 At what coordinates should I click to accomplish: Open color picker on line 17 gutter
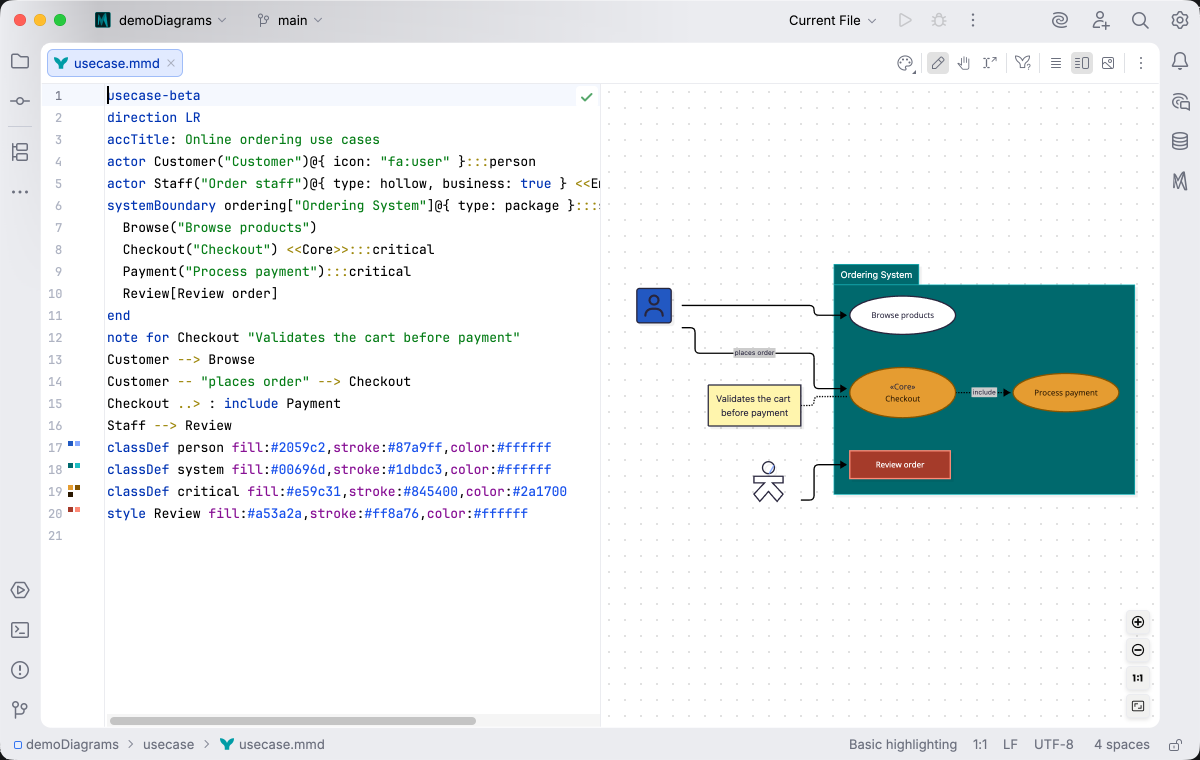pos(74,443)
